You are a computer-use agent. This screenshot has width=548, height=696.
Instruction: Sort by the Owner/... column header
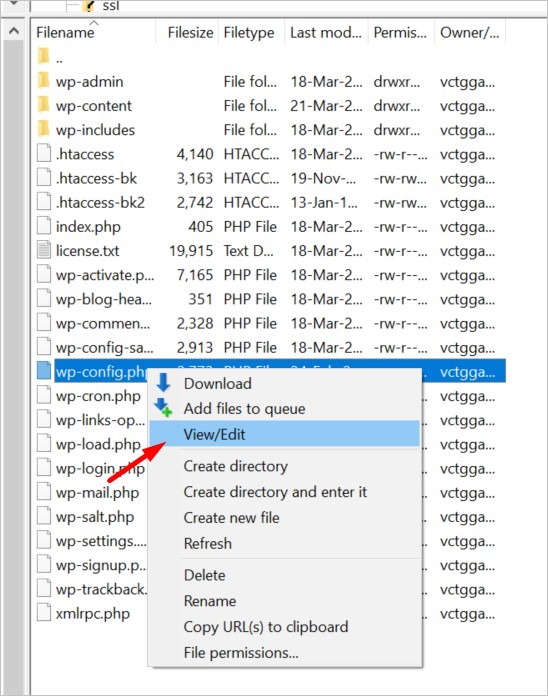pos(470,32)
